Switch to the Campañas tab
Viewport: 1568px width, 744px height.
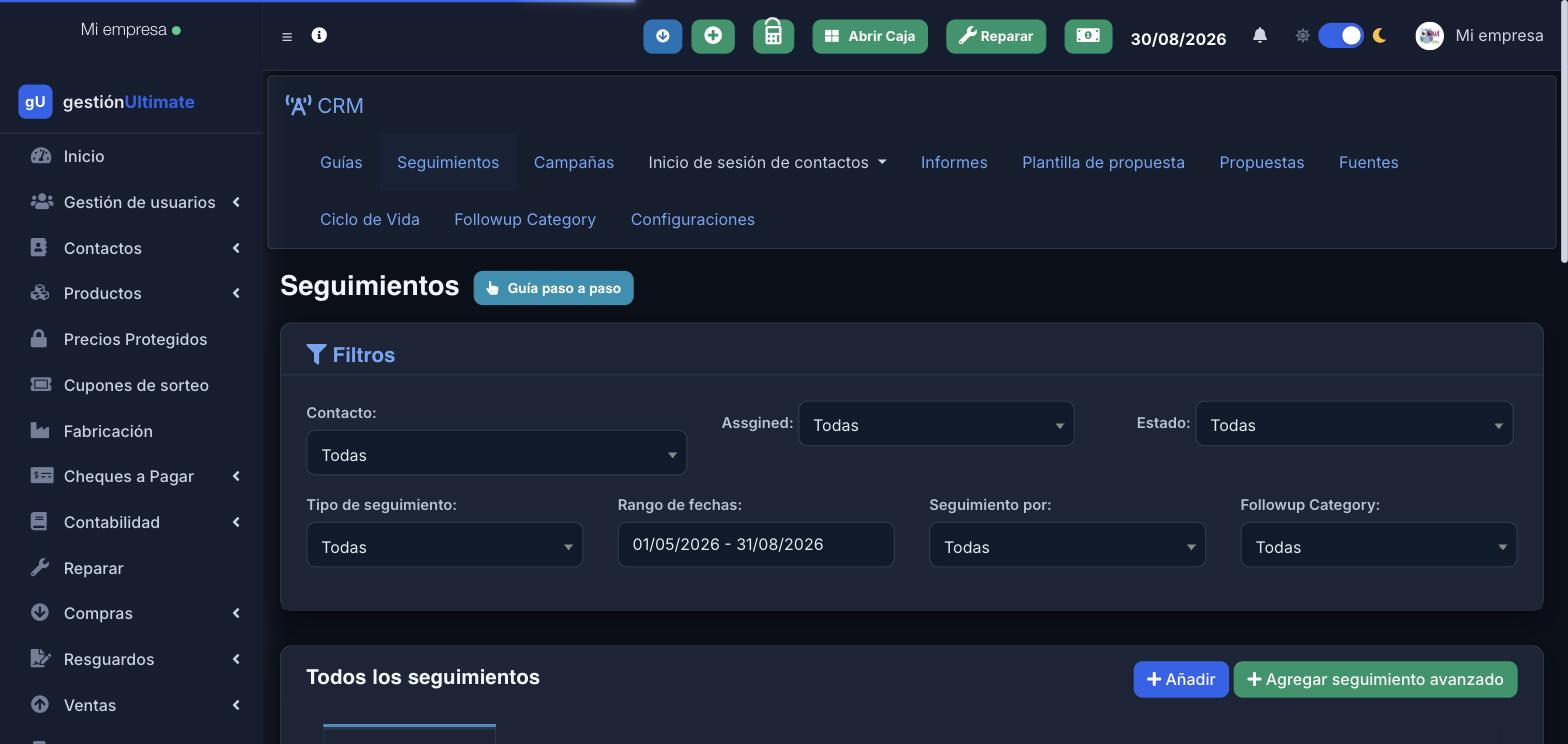[574, 162]
